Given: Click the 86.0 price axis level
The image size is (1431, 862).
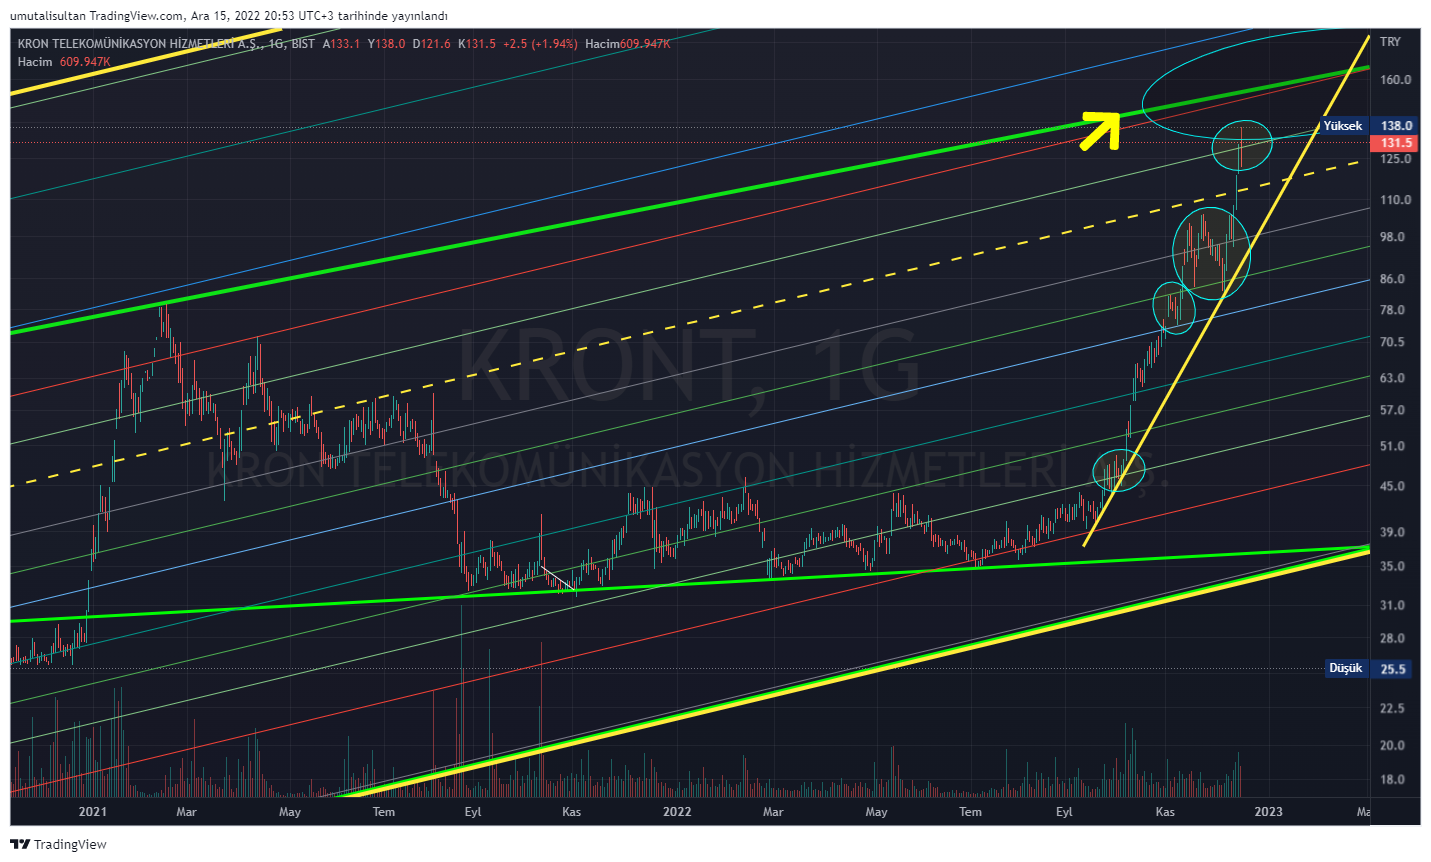Looking at the screenshot, I should (x=1392, y=279).
